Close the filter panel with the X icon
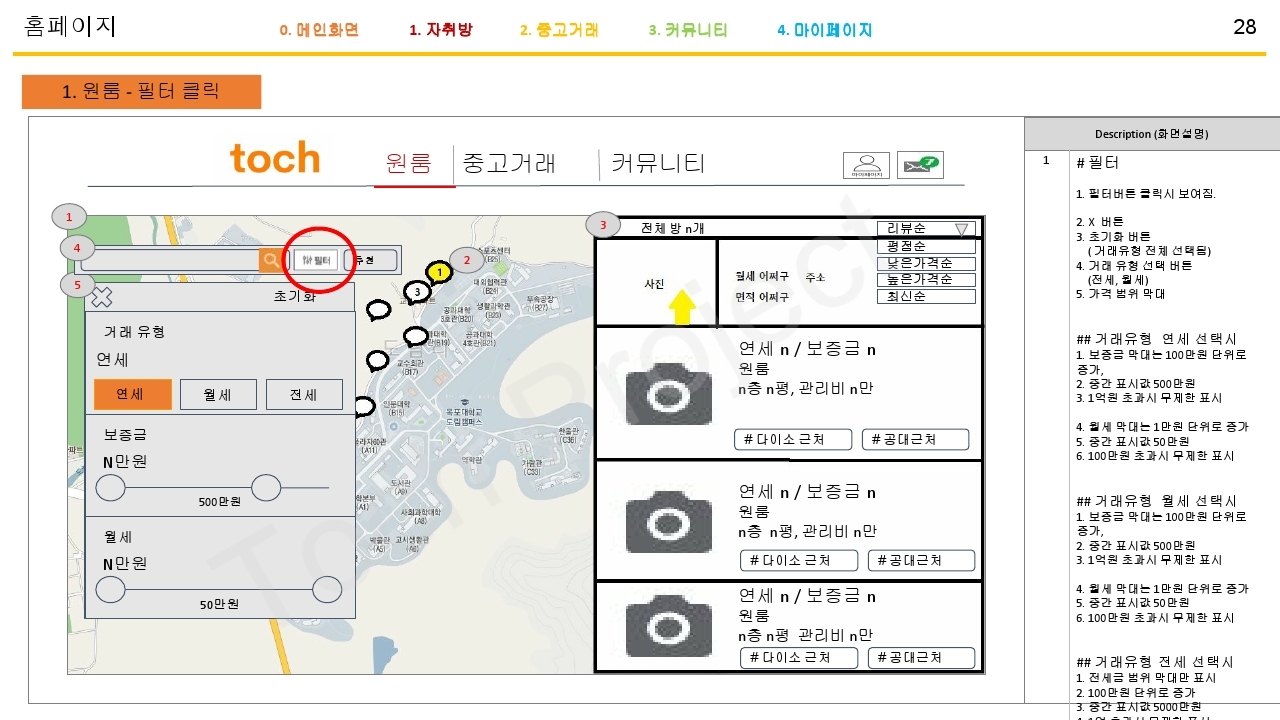Screen dimensions: 1280x720 102,297
